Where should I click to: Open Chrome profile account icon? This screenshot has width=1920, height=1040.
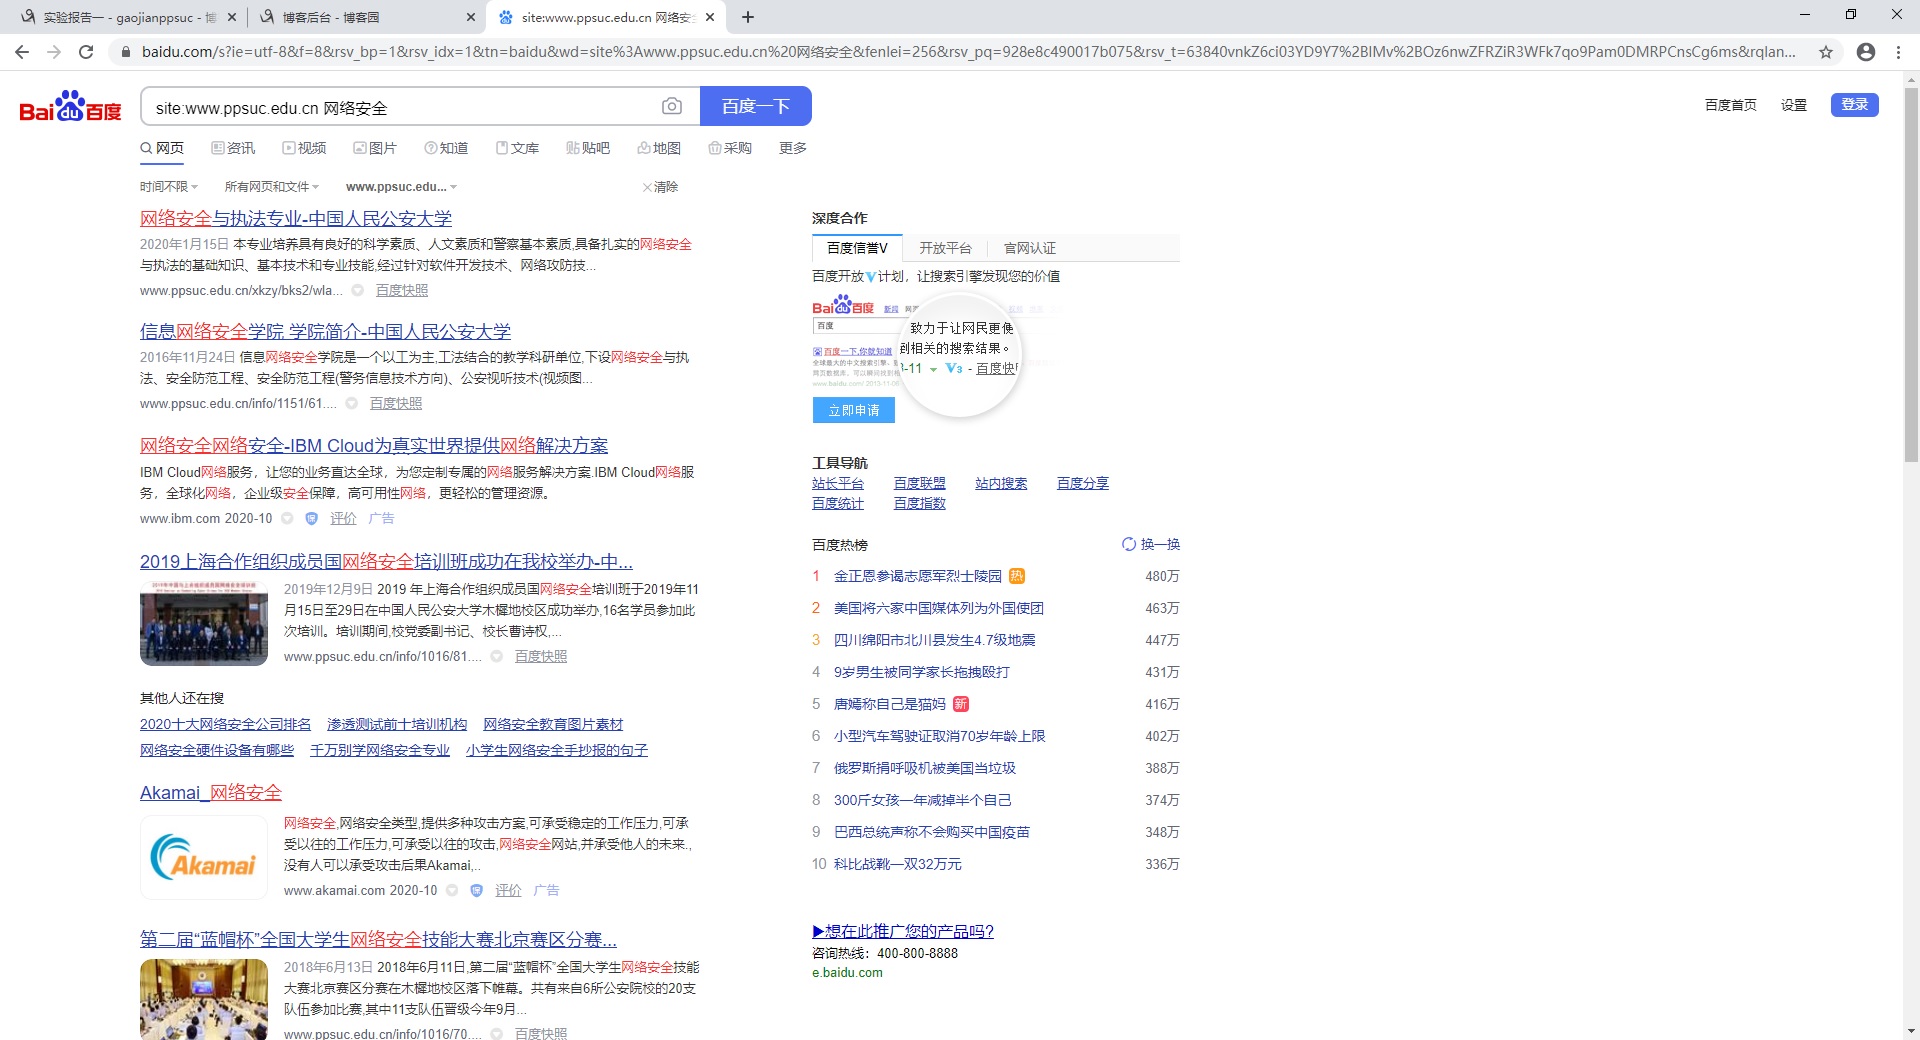tap(1865, 52)
